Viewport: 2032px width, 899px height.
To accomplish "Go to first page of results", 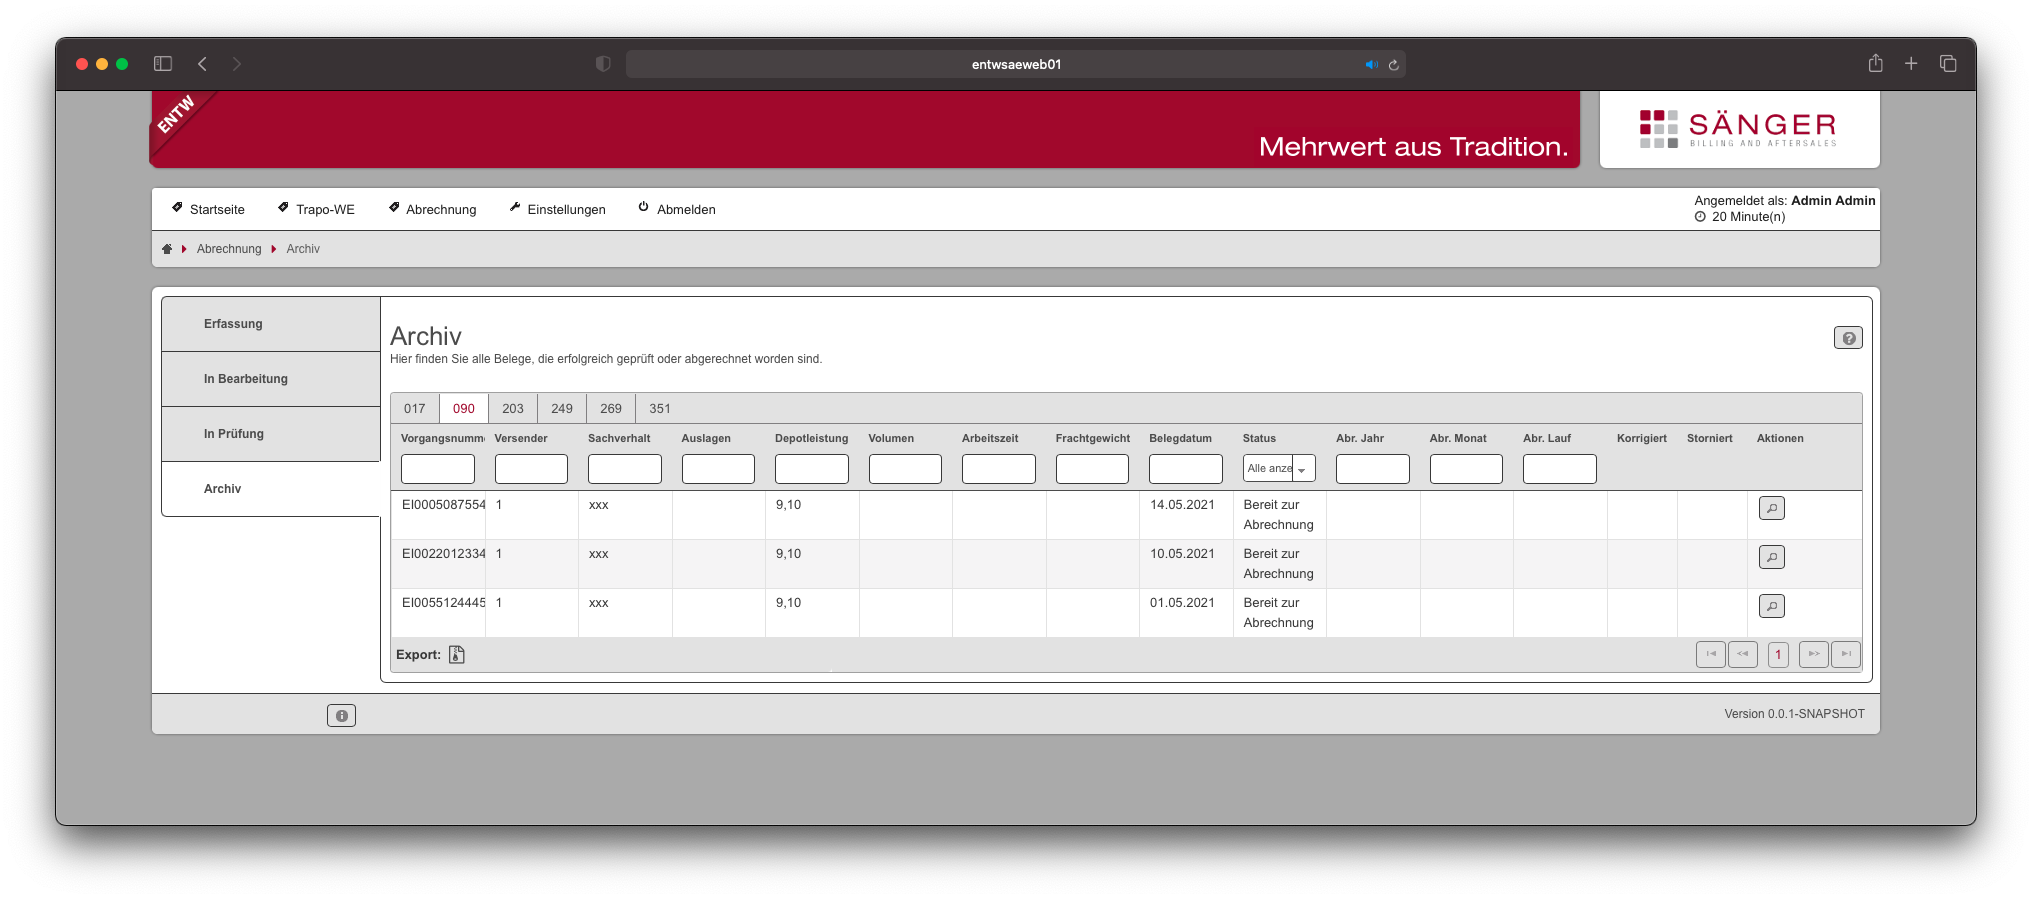I will tap(1711, 654).
